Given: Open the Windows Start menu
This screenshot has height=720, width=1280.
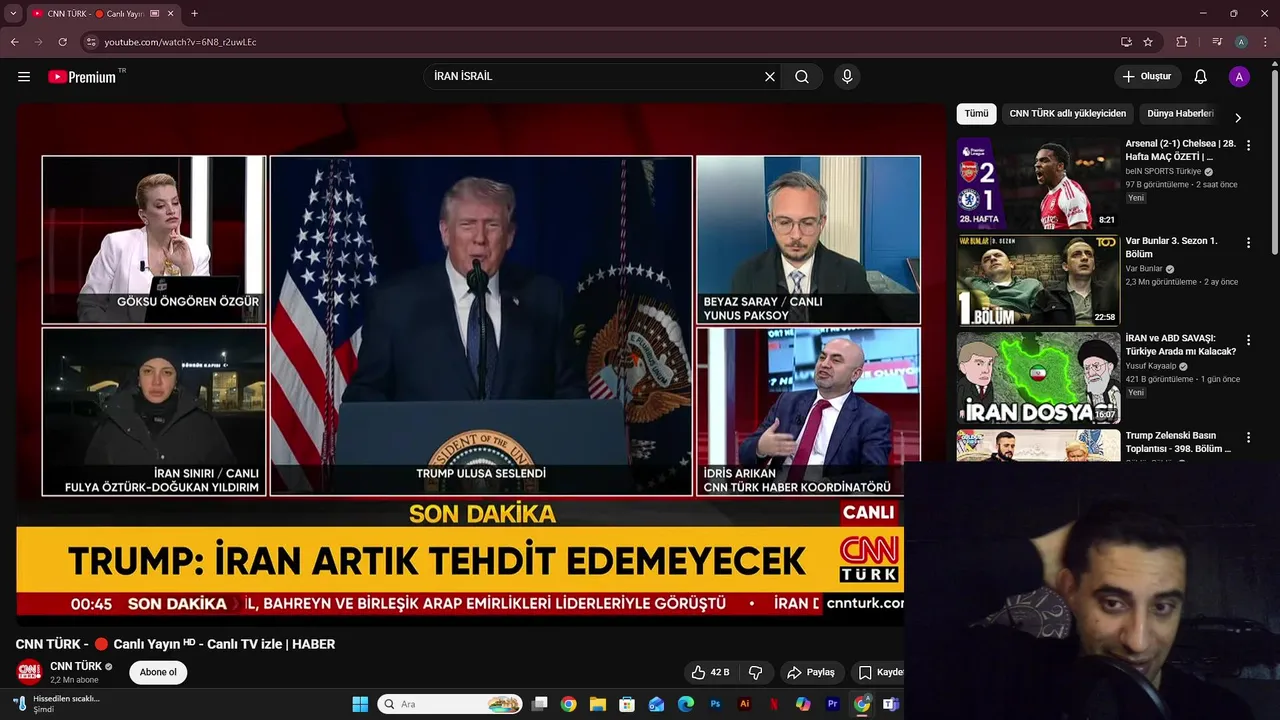Looking at the screenshot, I should click(360, 704).
